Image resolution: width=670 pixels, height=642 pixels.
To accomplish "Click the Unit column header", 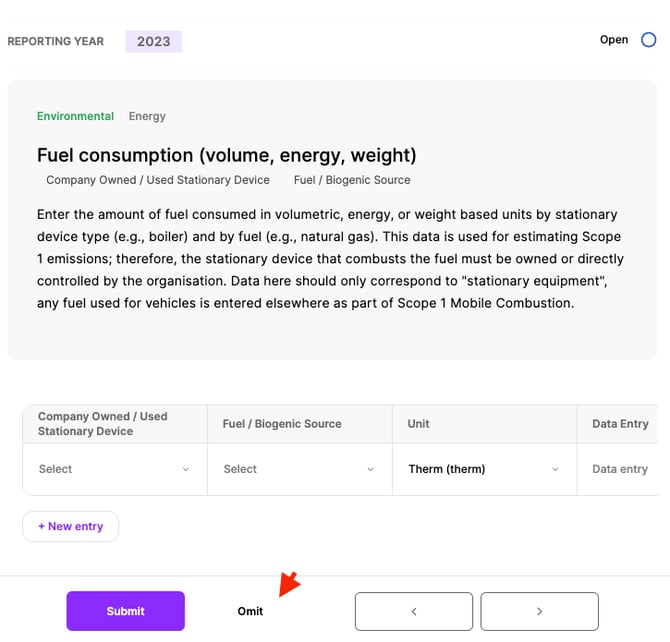I will (x=419, y=424).
